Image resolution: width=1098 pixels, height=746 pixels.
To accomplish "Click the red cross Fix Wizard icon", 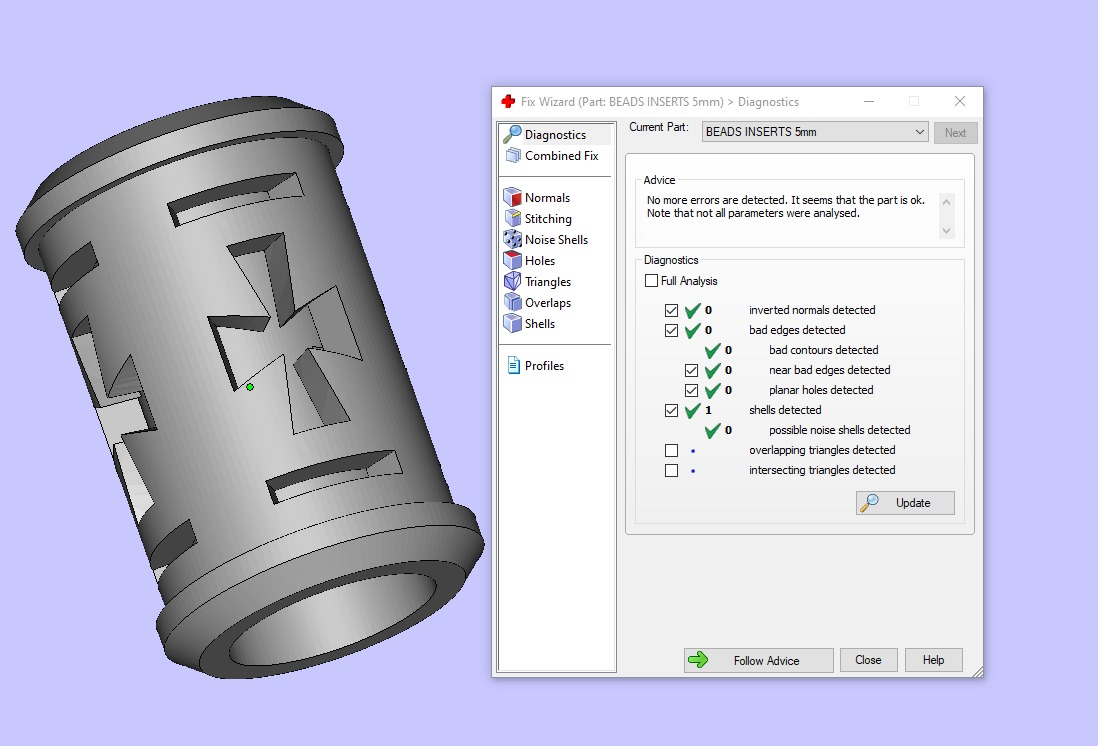I will 508,102.
